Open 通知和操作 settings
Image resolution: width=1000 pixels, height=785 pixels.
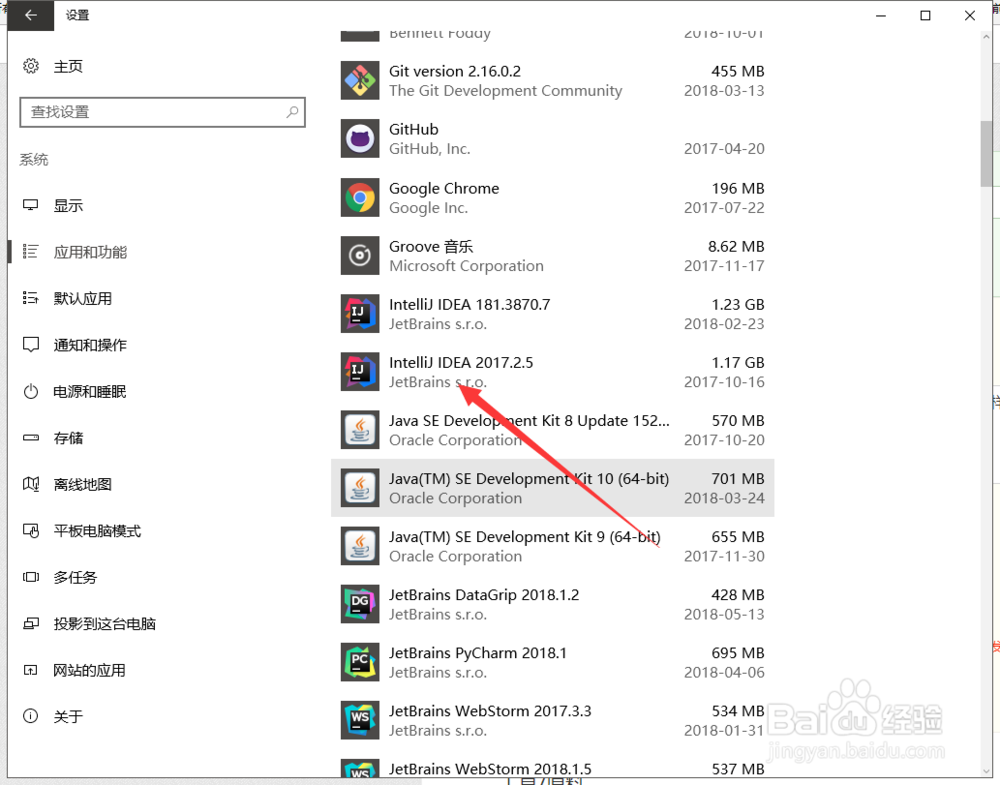[90, 345]
